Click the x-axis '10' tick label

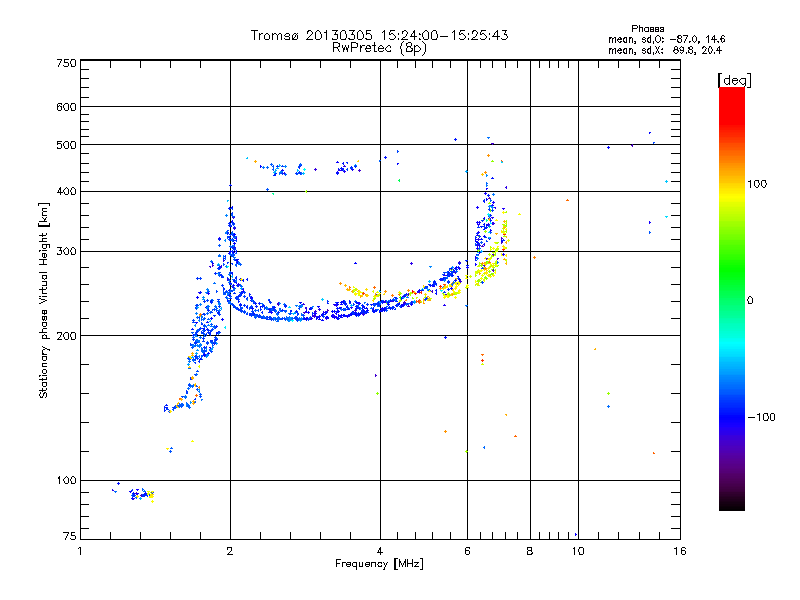tap(578, 551)
